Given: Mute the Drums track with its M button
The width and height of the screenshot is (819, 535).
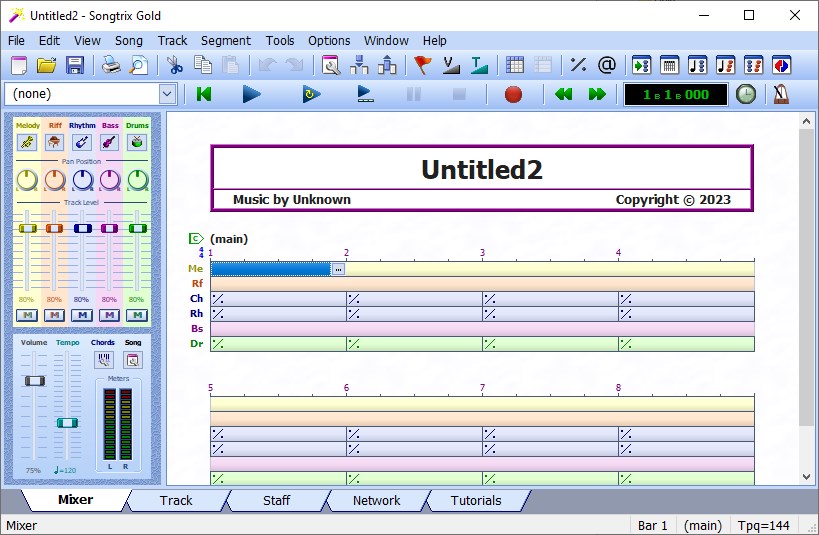Looking at the screenshot, I should pos(137,315).
